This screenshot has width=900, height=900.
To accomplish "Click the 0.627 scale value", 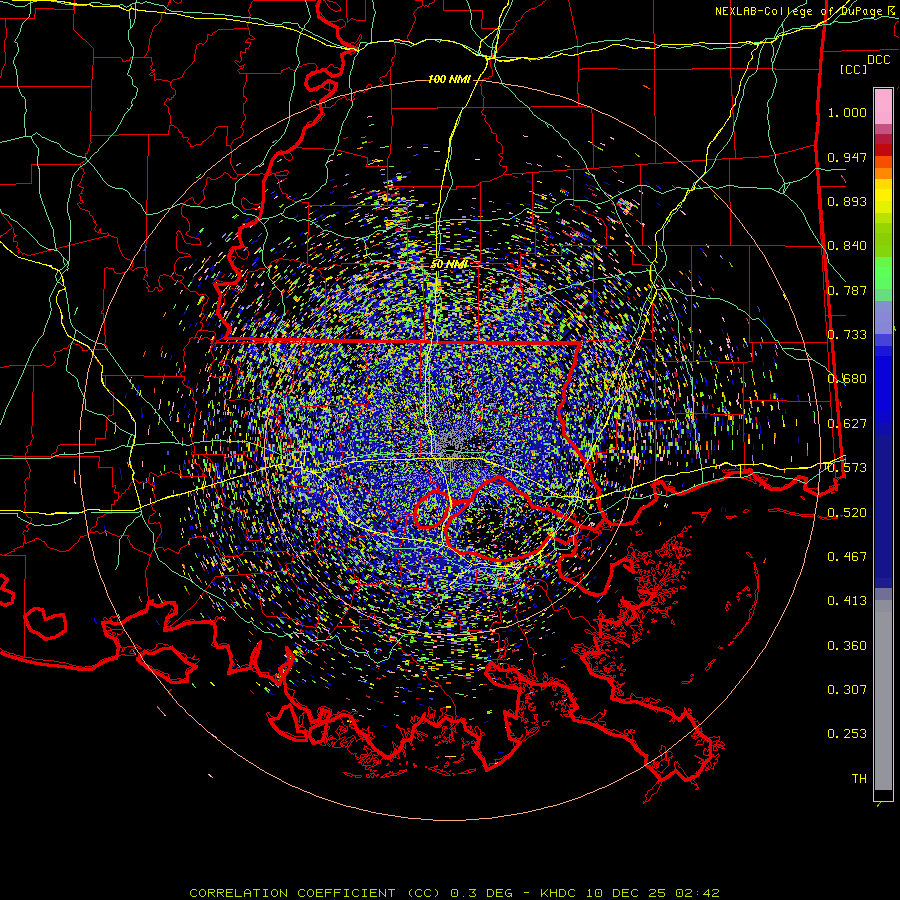I will pos(847,424).
